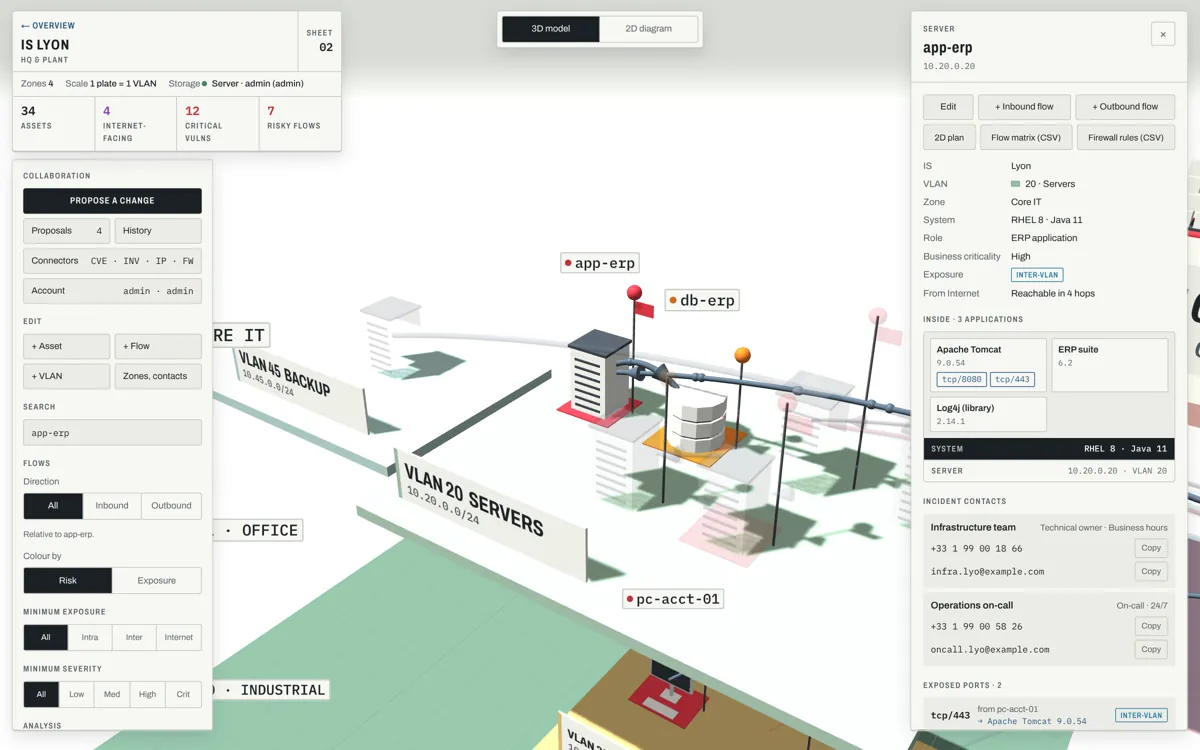Set minimum exposure to All
This screenshot has width=1200, height=750.
click(x=46, y=637)
